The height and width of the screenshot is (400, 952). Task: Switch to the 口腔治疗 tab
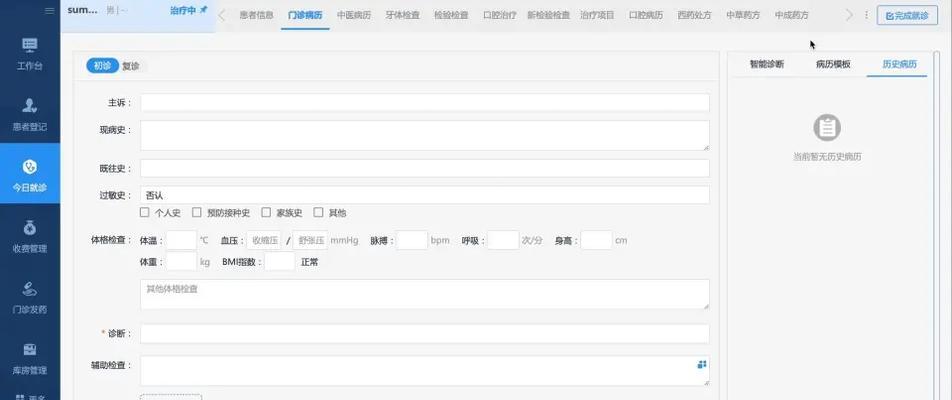(x=500, y=16)
